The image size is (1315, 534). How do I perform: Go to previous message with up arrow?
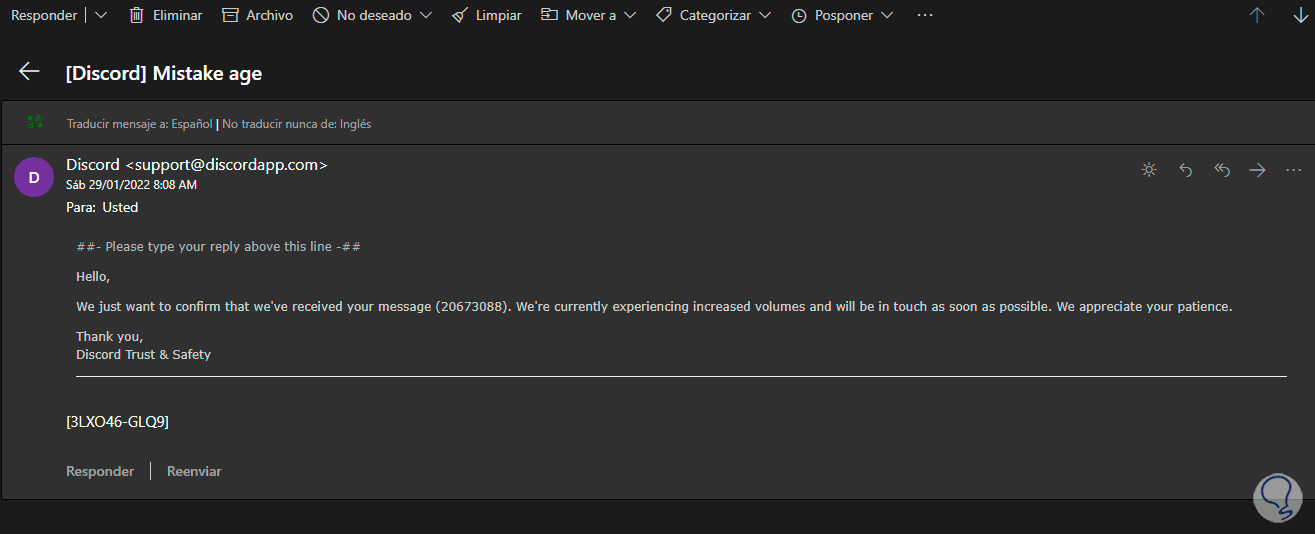(x=1257, y=15)
